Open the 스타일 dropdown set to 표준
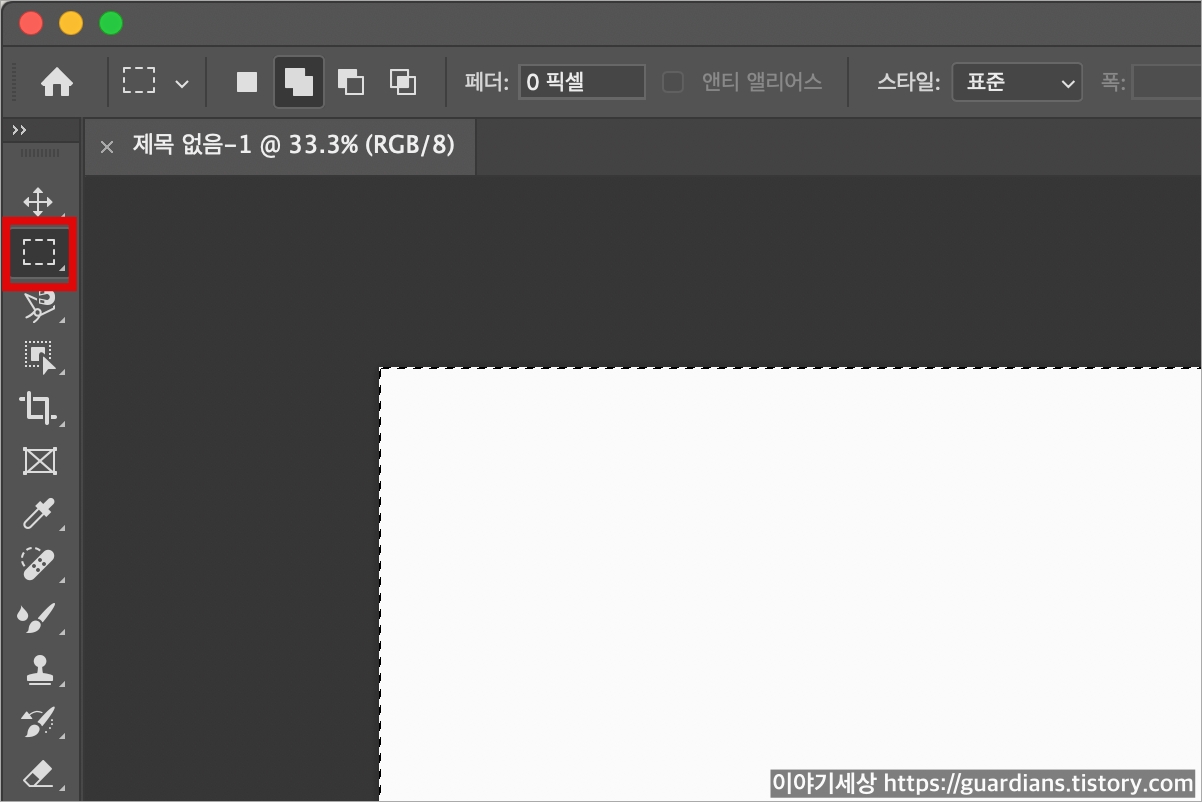This screenshot has width=1202, height=802. click(x=1017, y=82)
